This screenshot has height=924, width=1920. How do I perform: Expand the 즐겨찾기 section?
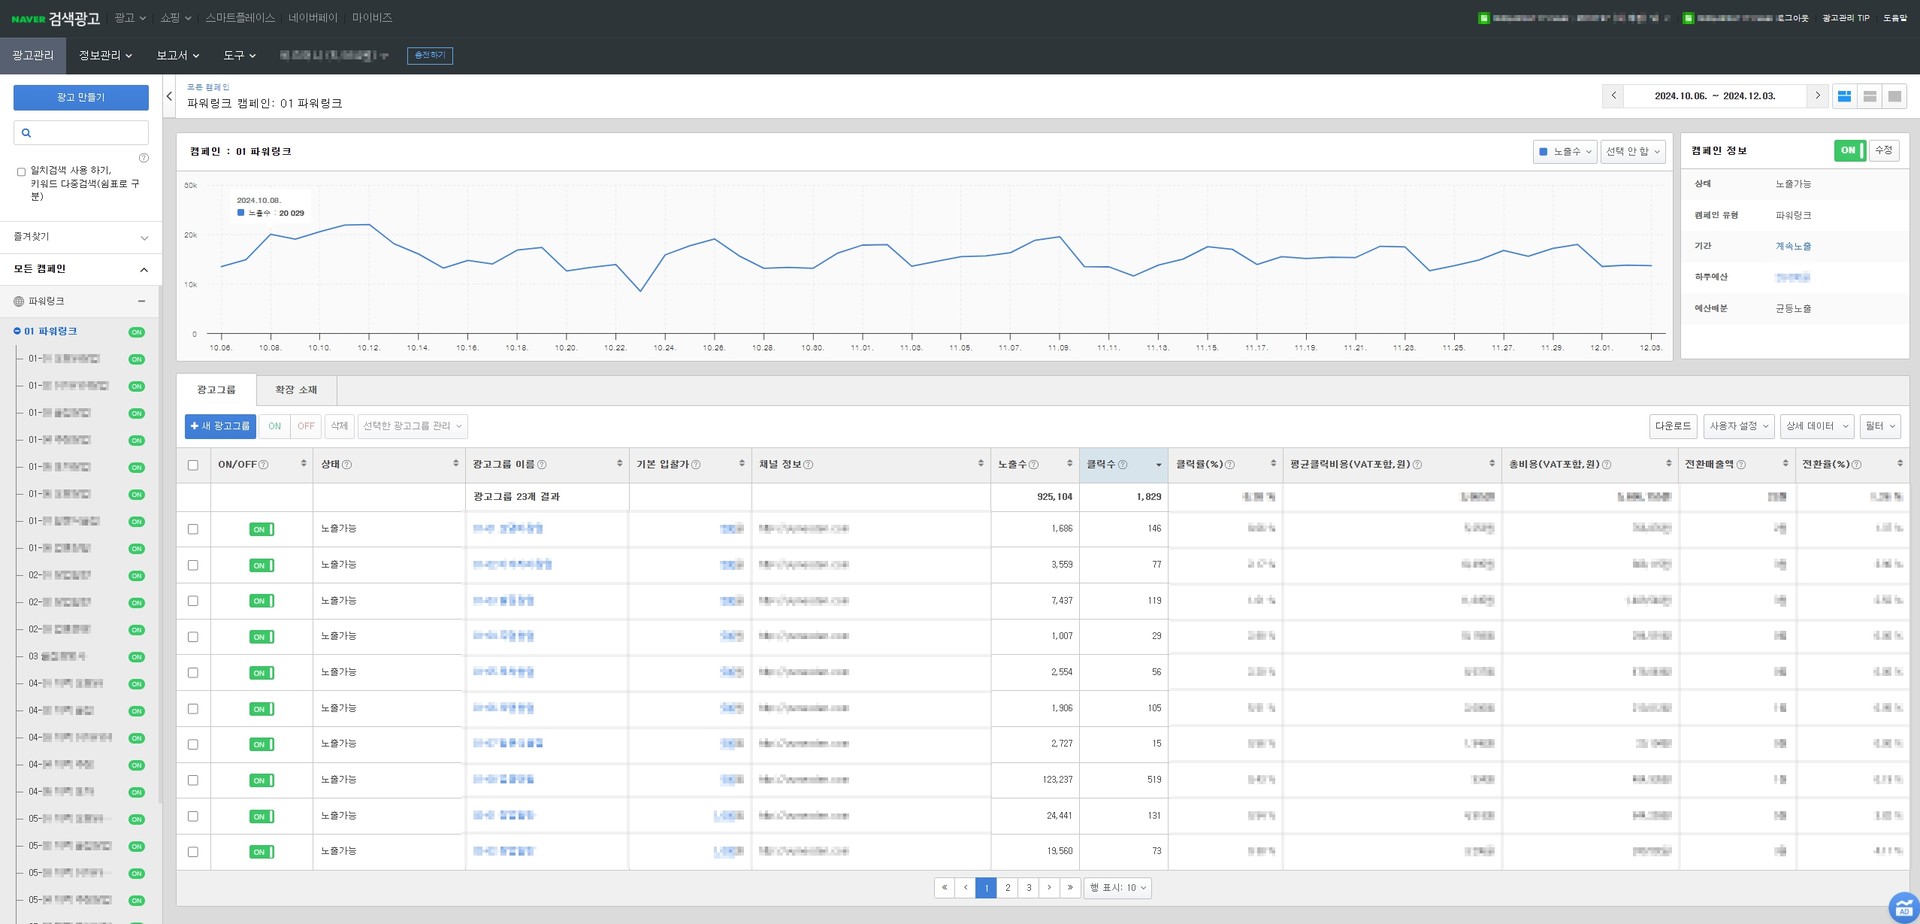click(81, 237)
